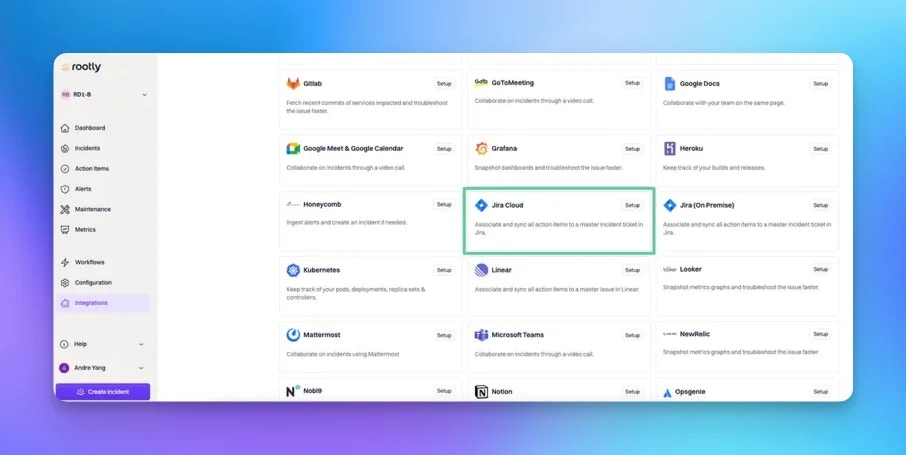Click the NewRelic logo
This screenshot has width=906, height=455.
pos(670,334)
